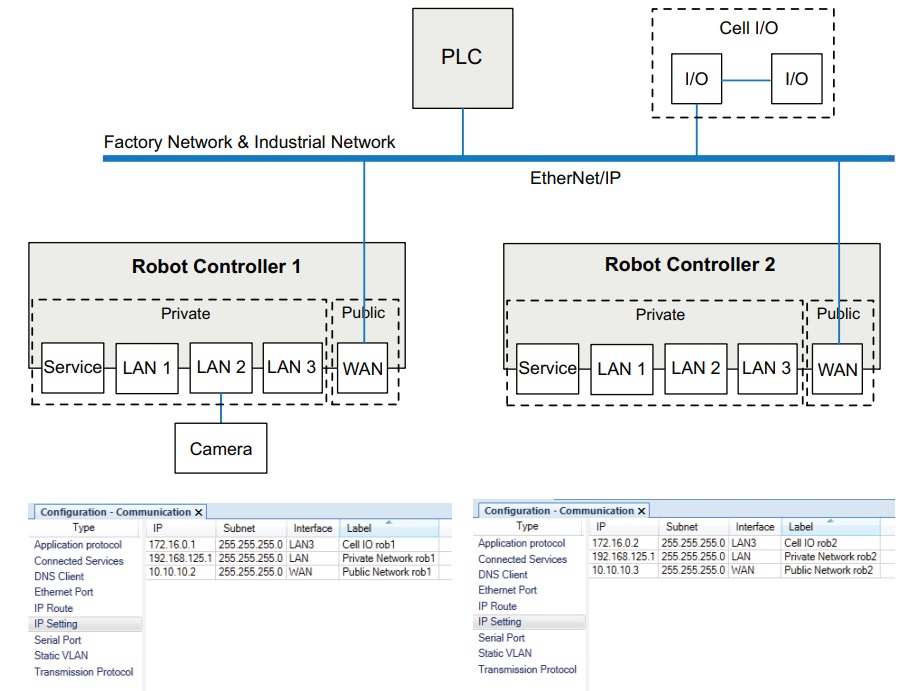Select WAN box of Robot Controller 2
Image resolution: width=920 pixels, height=691 pixels.
click(837, 369)
